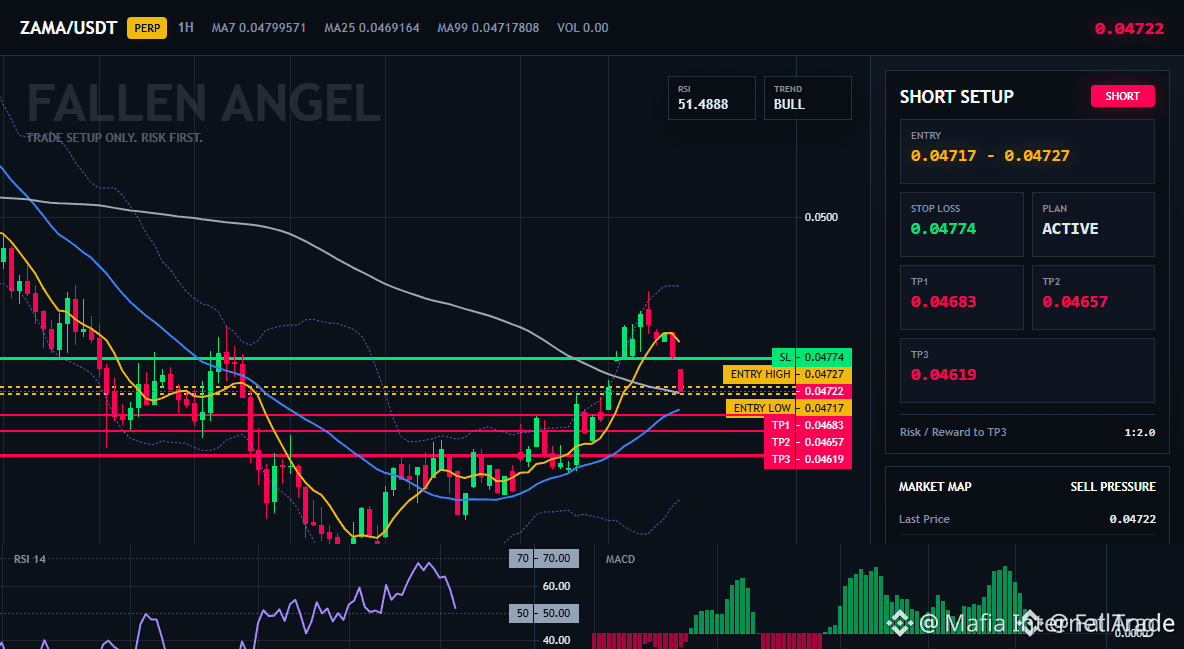
Task: Click the FALLEN ANGEL chart title
Action: pos(203,103)
